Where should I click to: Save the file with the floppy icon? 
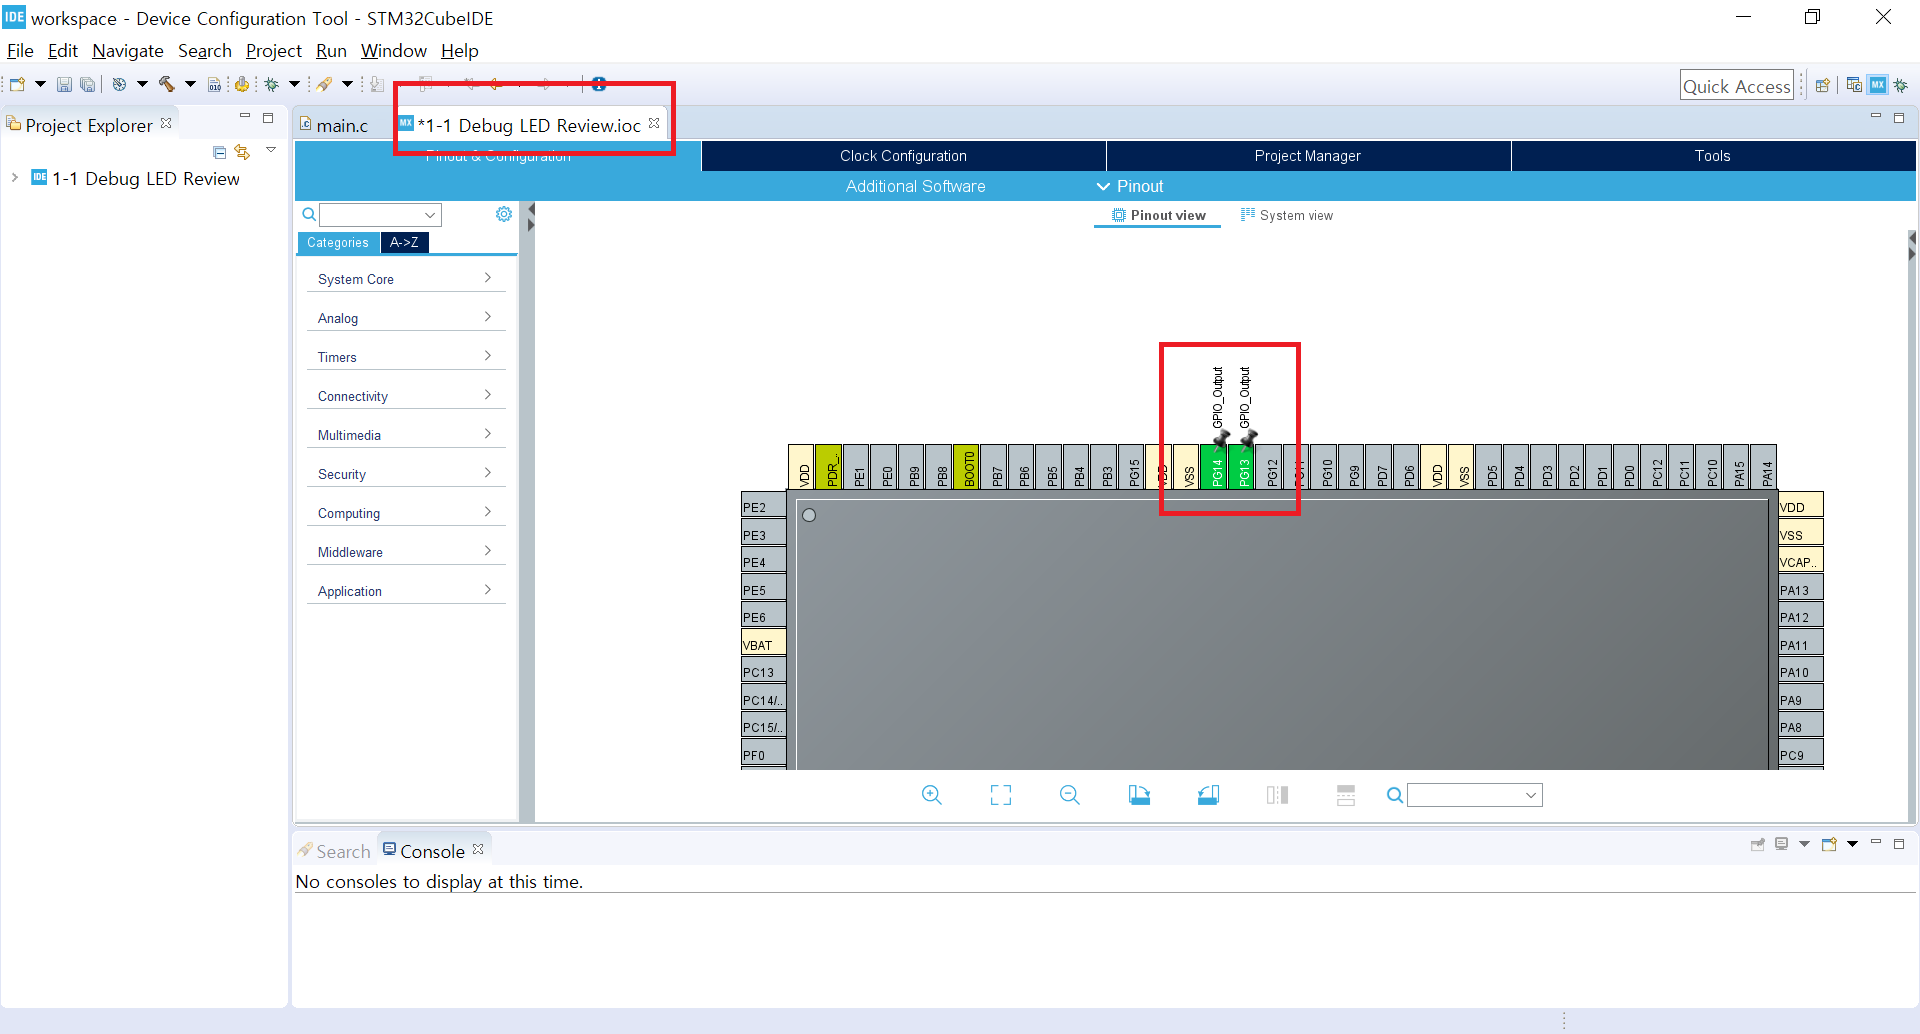[64, 85]
